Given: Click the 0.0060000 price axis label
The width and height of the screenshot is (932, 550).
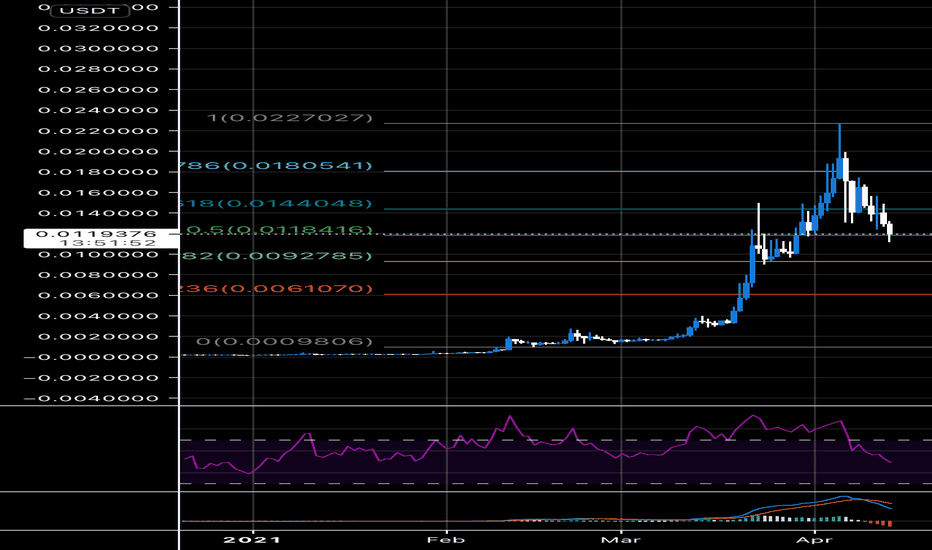Looking at the screenshot, I should coord(99,296).
